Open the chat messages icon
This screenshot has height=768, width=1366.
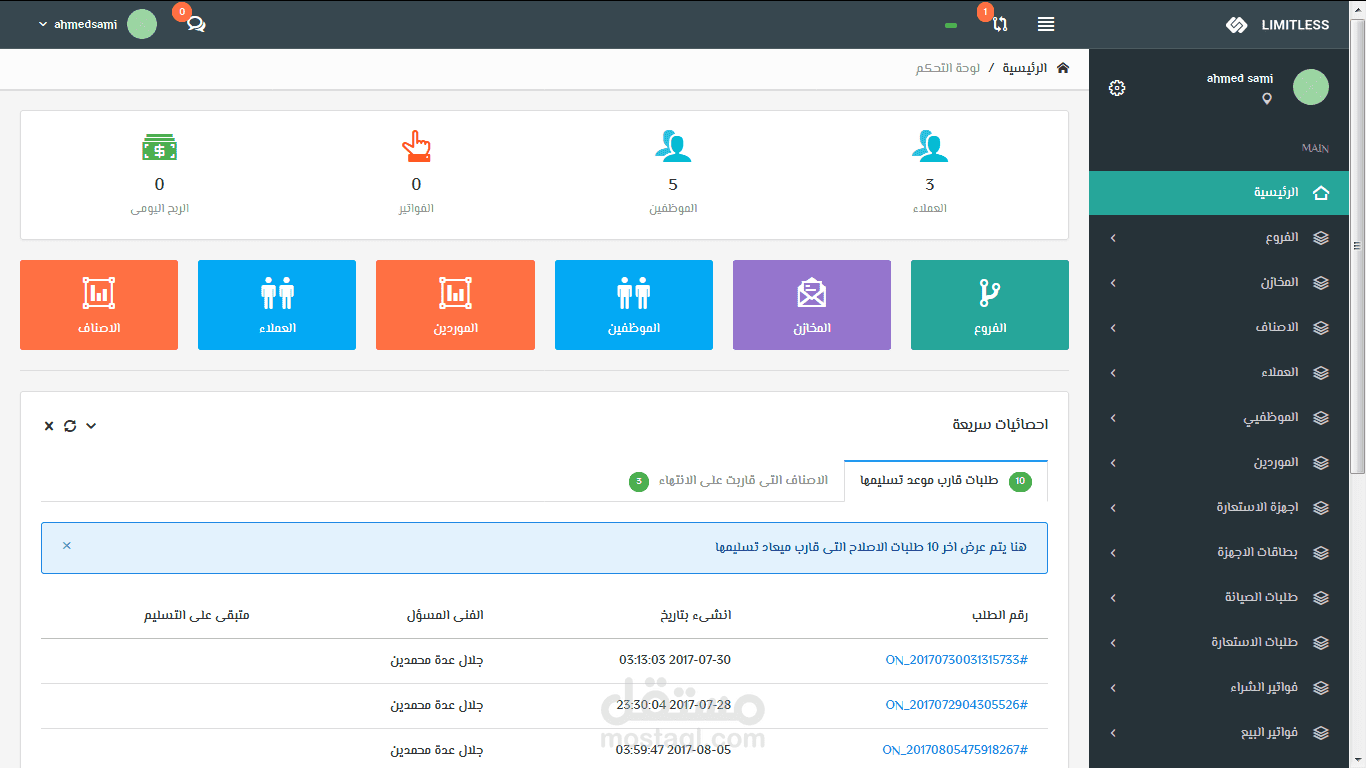pos(196,23)
